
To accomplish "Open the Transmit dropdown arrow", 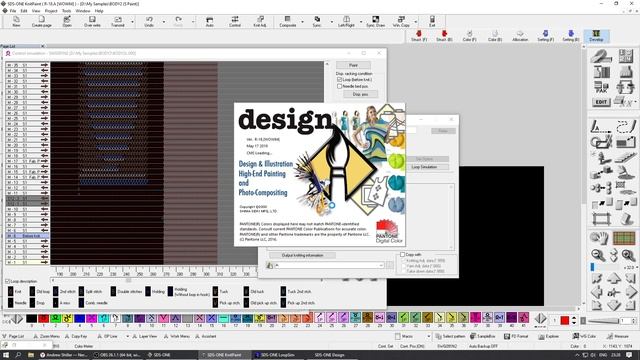I will point(132,22).
